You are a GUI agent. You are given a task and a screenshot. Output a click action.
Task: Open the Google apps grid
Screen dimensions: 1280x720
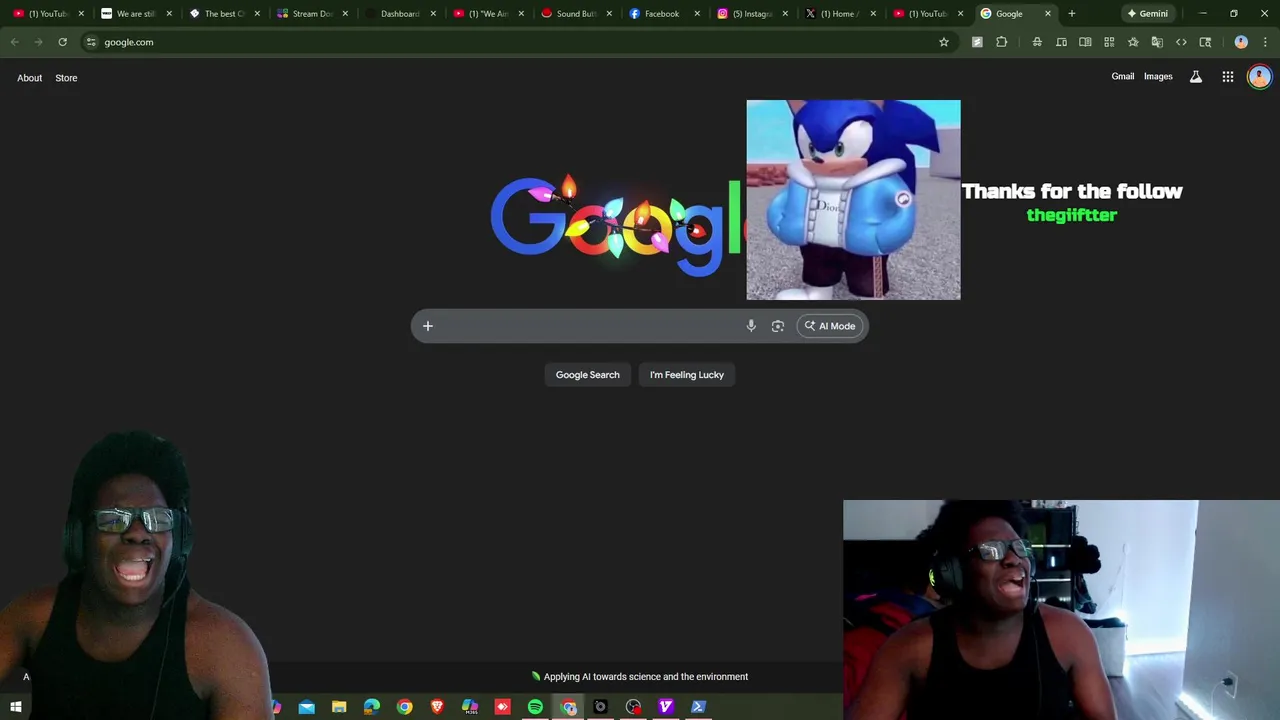1228,77
